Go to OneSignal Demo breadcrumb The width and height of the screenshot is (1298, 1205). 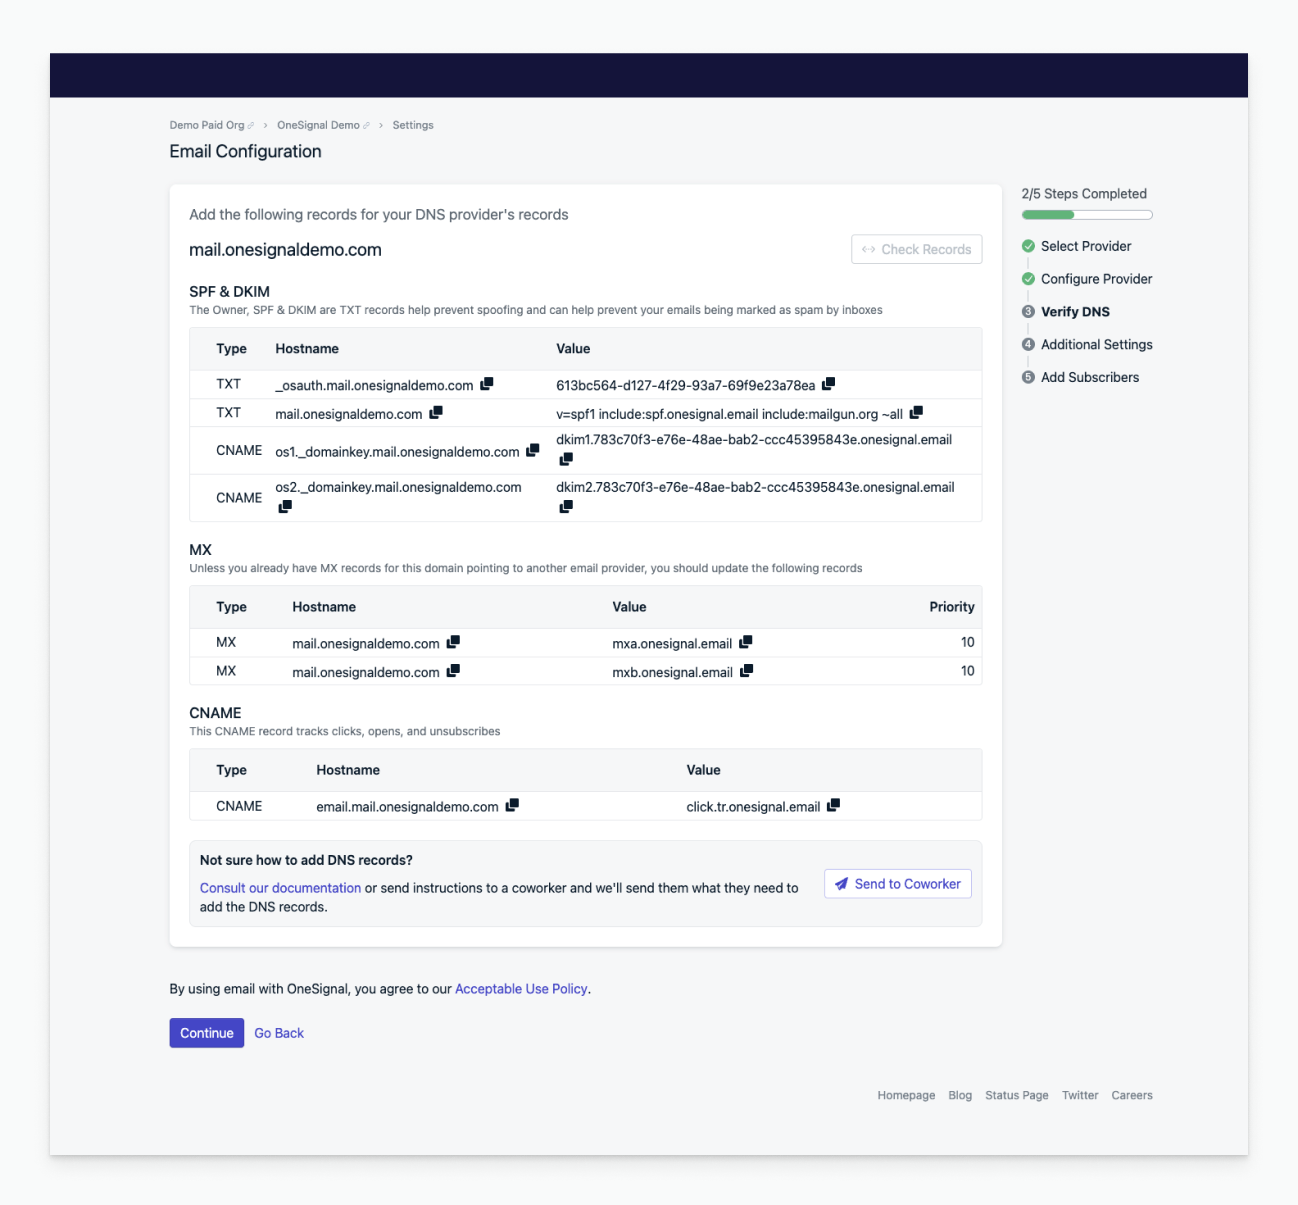[318, 125]
